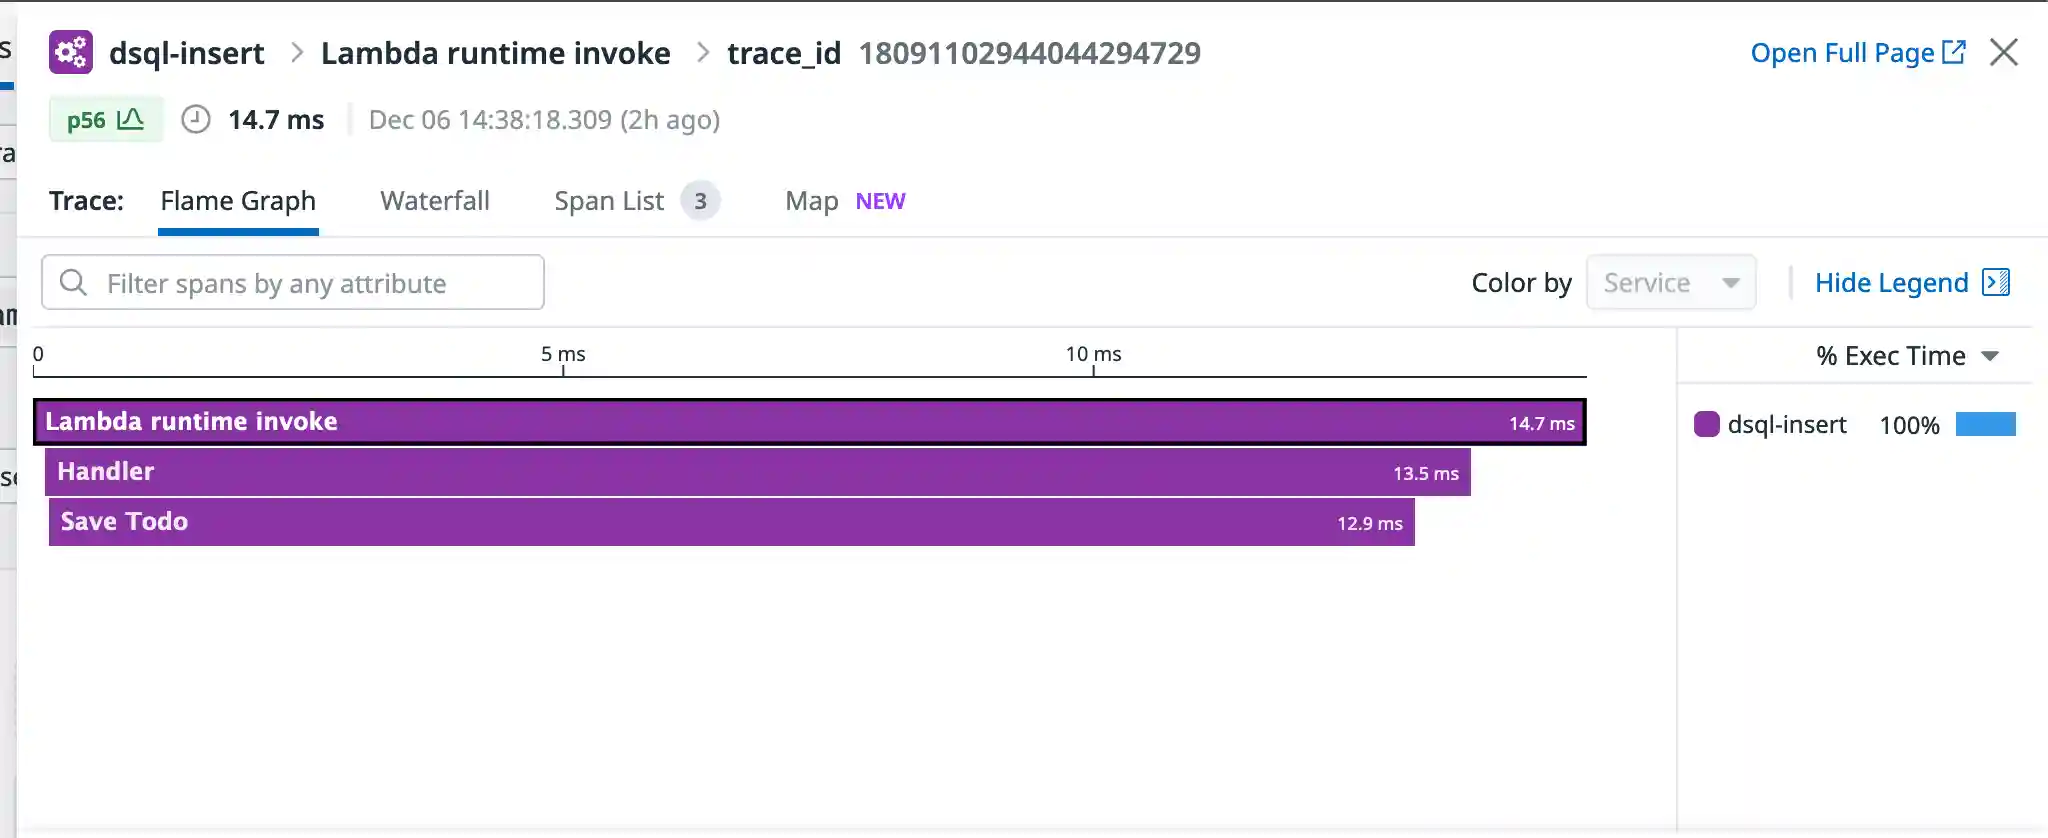The width and height of the screenshot is (2048, 838).
Task: Click the first breadcrumb chevron after dsql-insert
Action: [296, 52]
